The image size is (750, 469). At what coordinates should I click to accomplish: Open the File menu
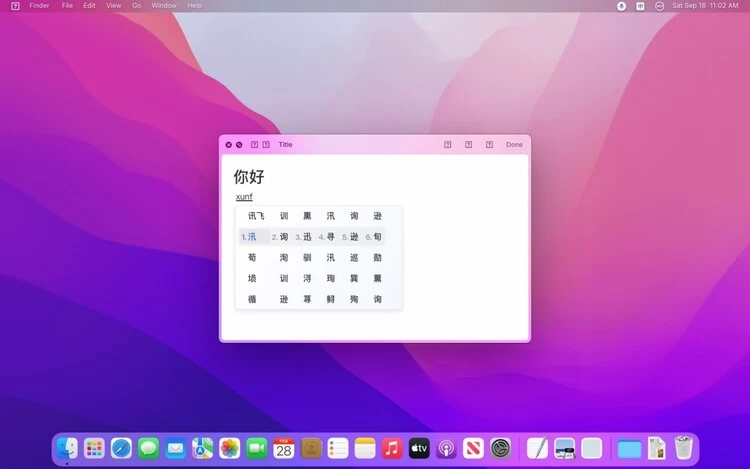pyautogui.click(x=67, y=6)
